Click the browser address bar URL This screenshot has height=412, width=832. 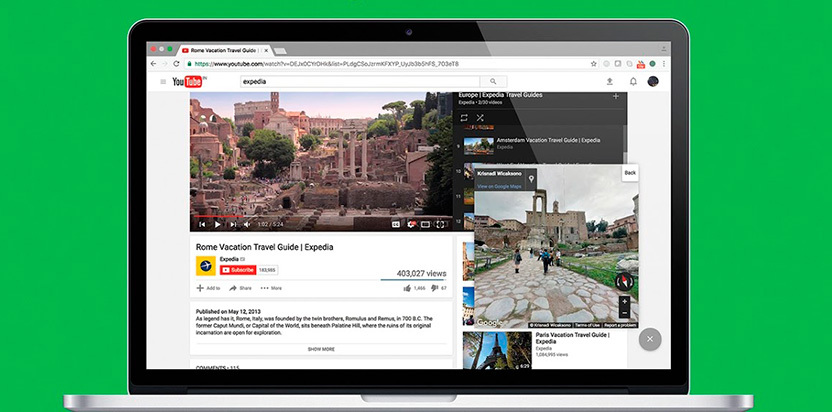326,64
